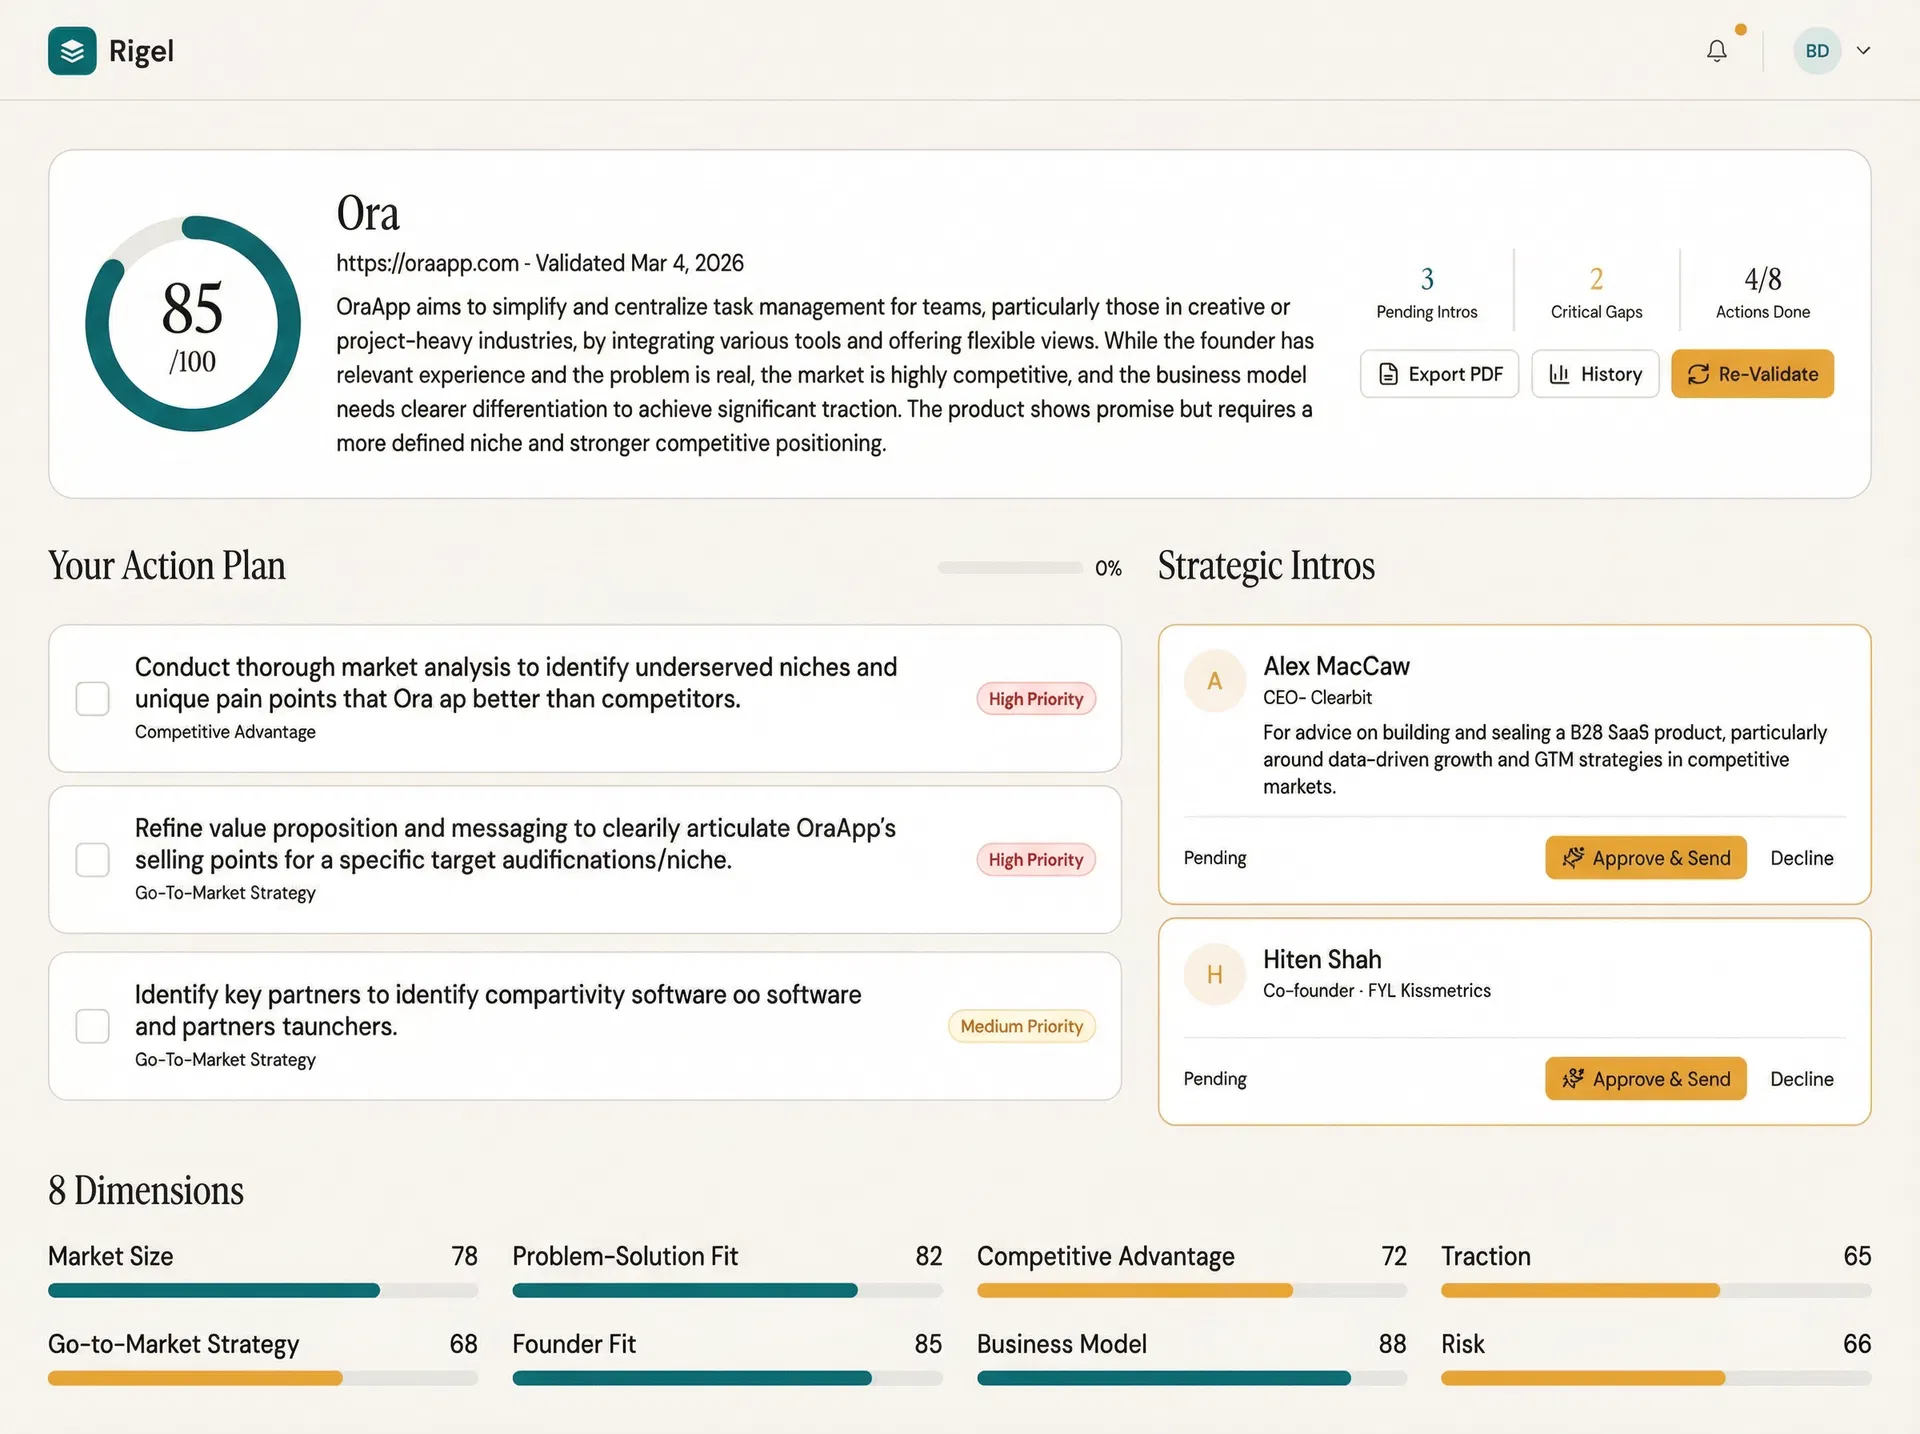Click the Export PDF document icon

1388,374
